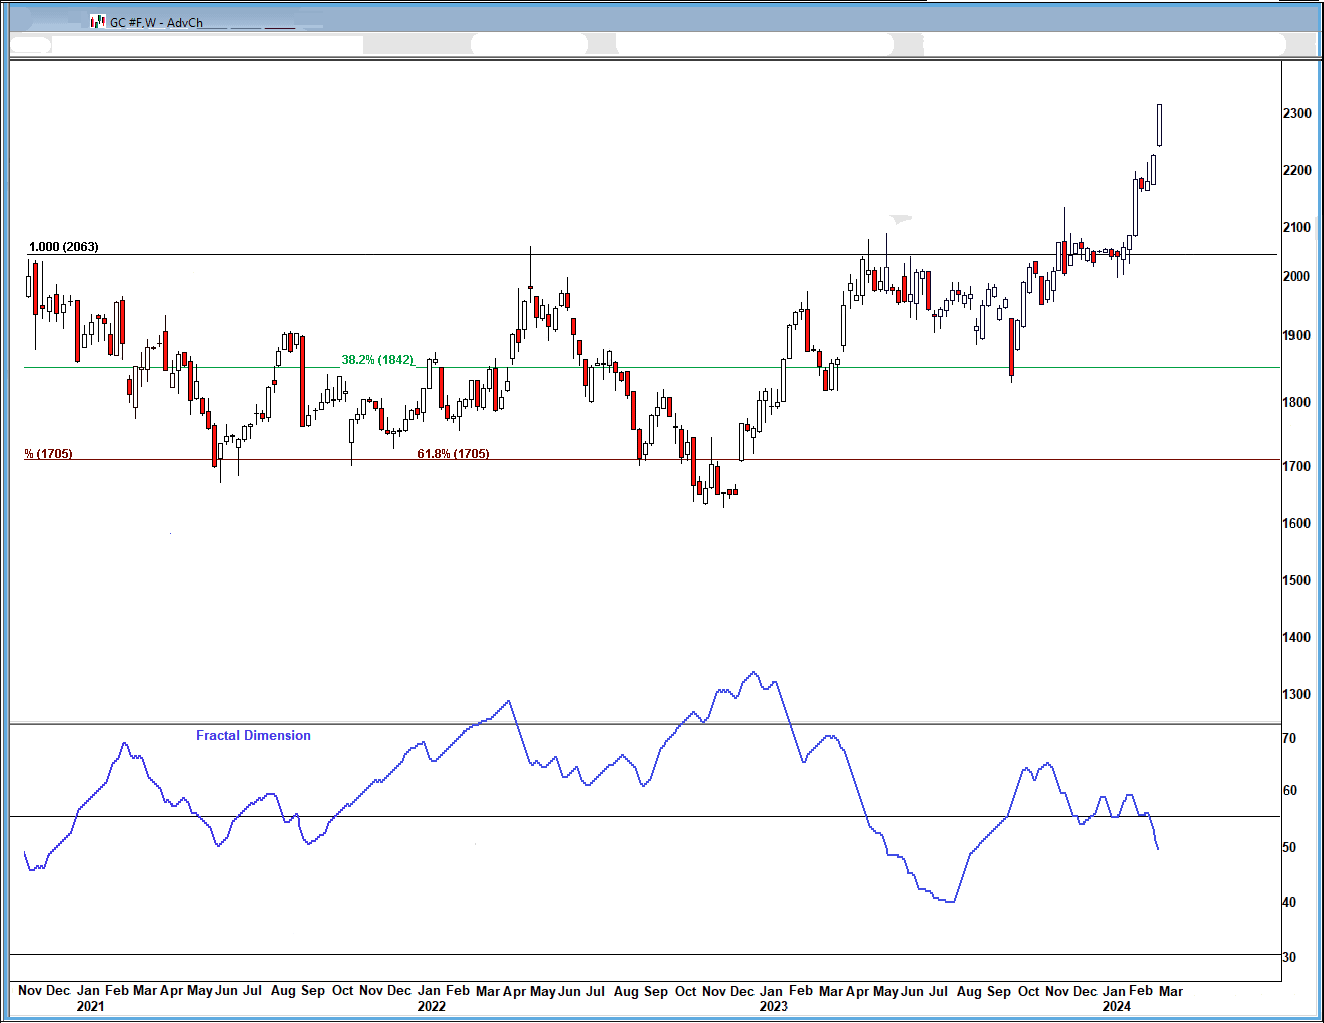Select the 2021 year label on time axis

pos(90,1007)
